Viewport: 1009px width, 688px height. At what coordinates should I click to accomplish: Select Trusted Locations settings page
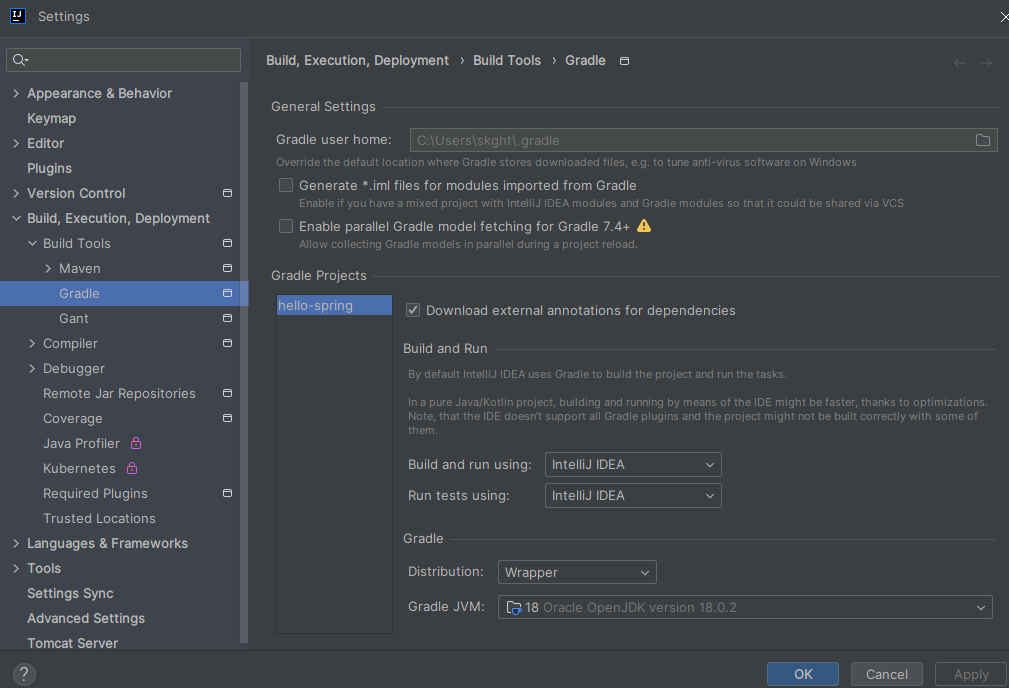coord(99,518)
